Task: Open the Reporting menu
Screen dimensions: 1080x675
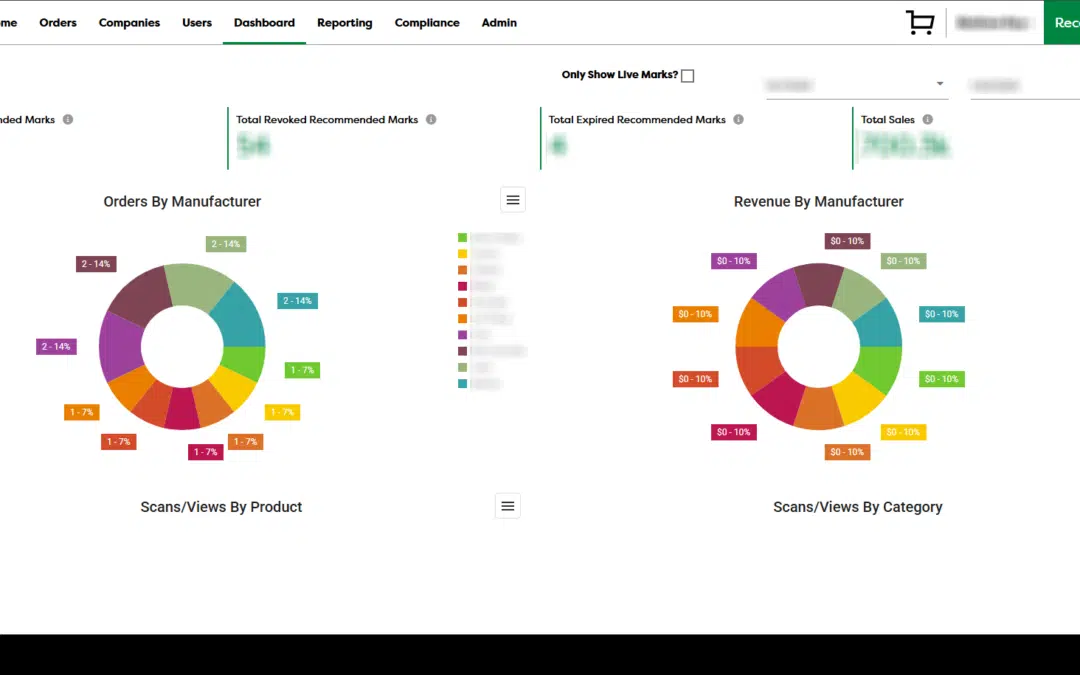Action: 344,23
